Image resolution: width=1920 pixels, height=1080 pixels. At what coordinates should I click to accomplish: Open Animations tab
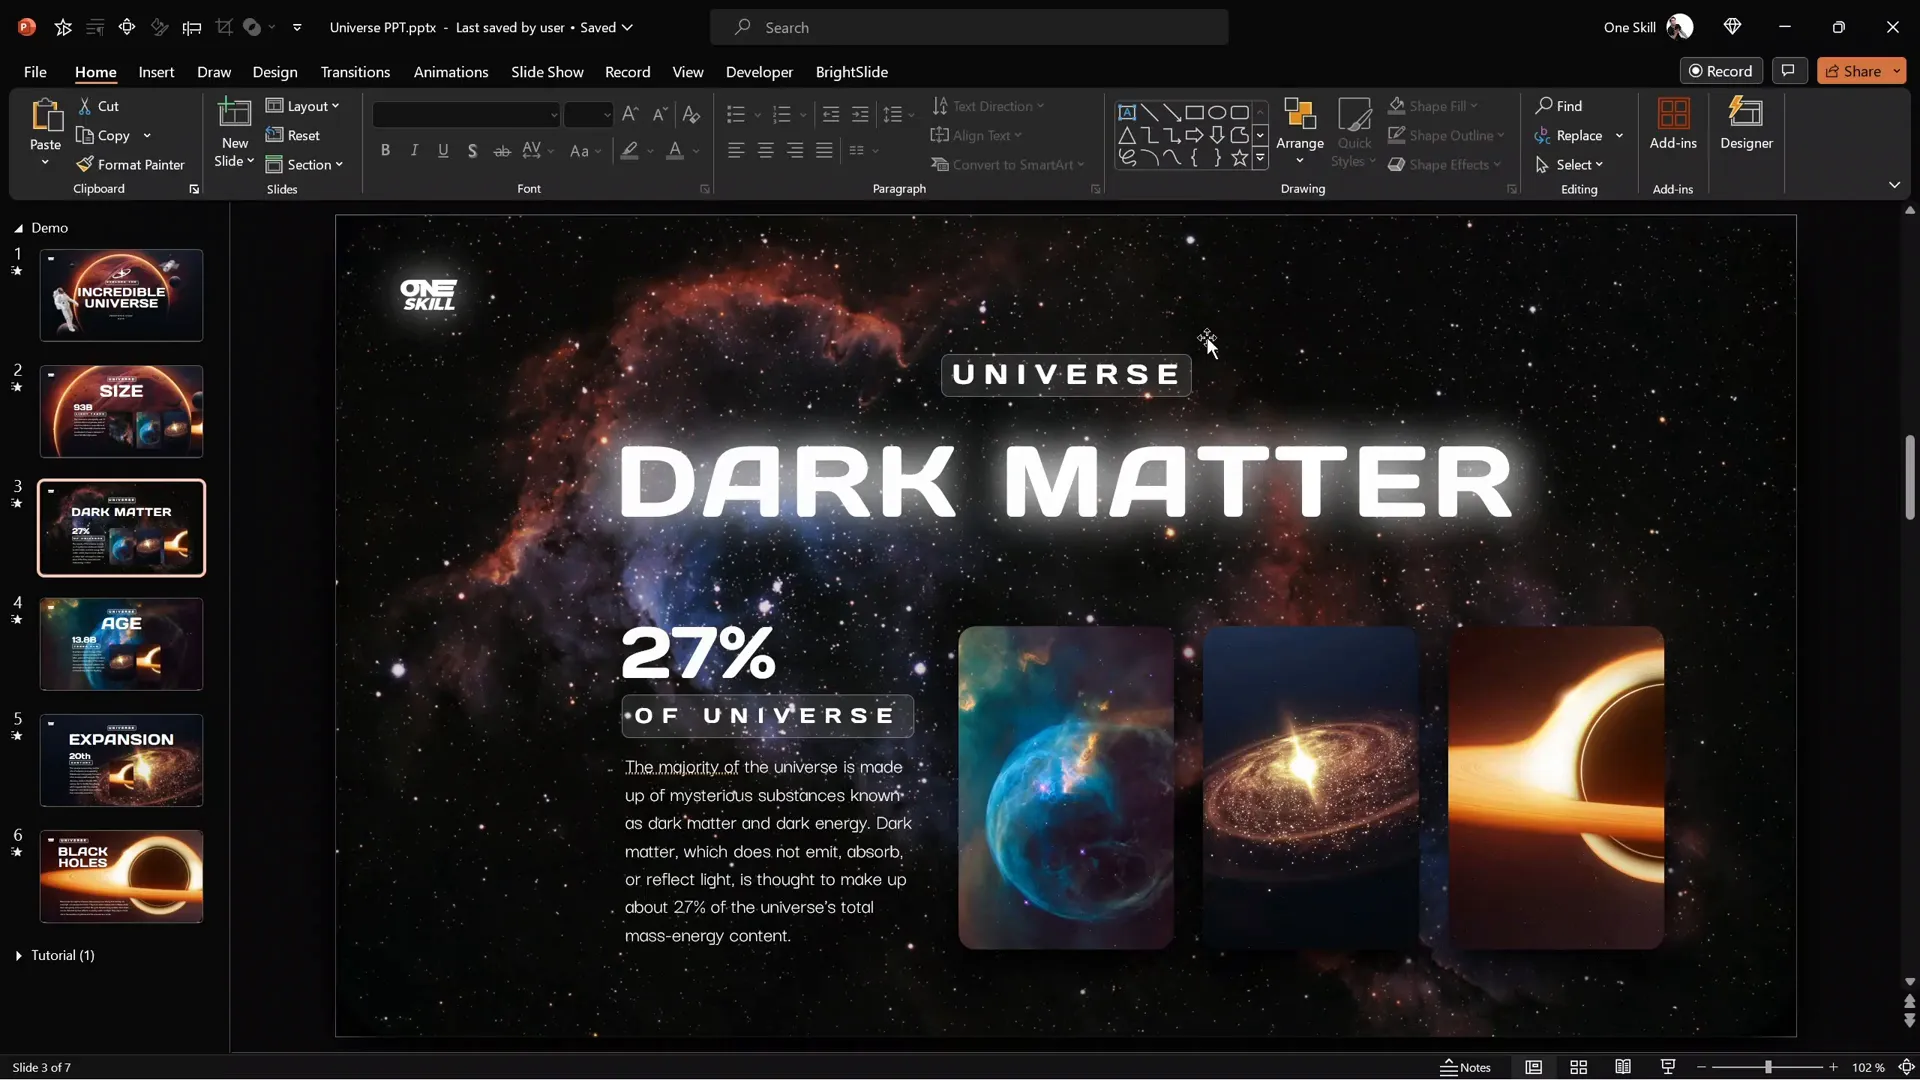pyautogui.click(x=451, y=72)
